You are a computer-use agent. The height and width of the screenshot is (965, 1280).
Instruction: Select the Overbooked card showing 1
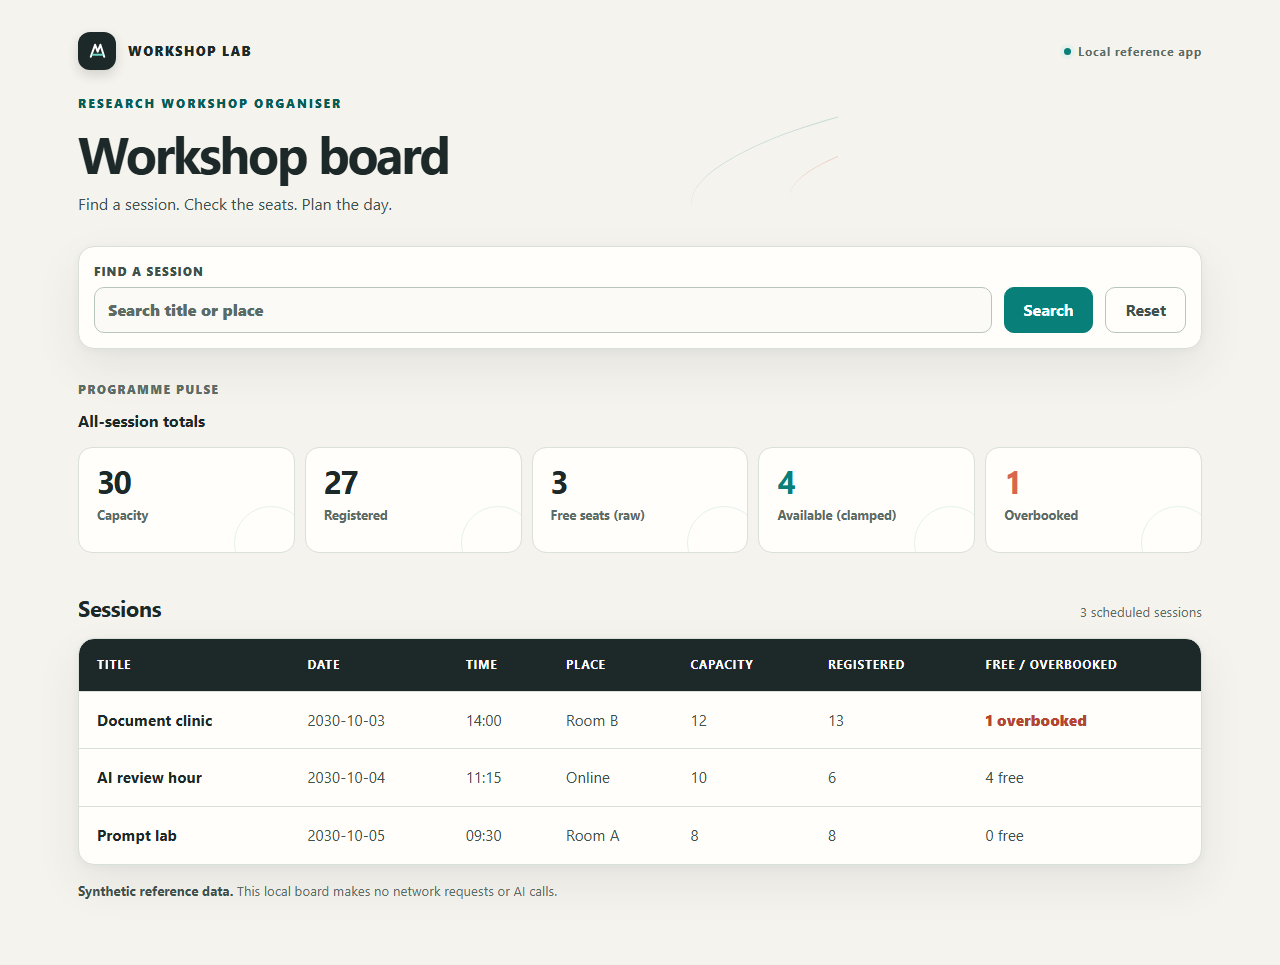point(1093,500)
